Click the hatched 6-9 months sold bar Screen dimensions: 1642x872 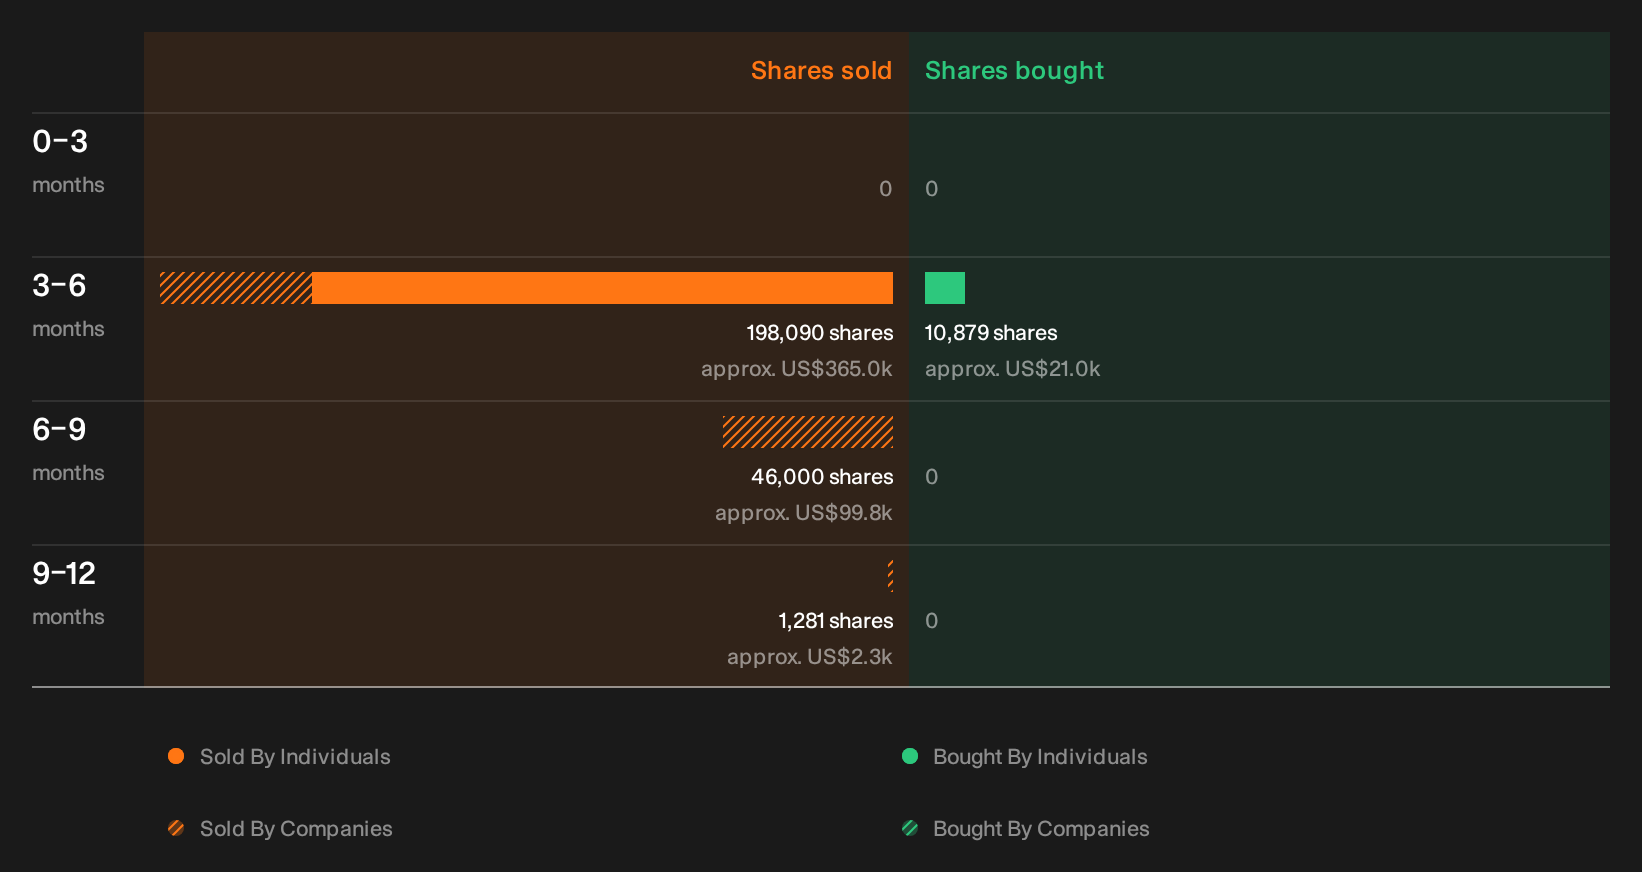(x=808, y=432)
